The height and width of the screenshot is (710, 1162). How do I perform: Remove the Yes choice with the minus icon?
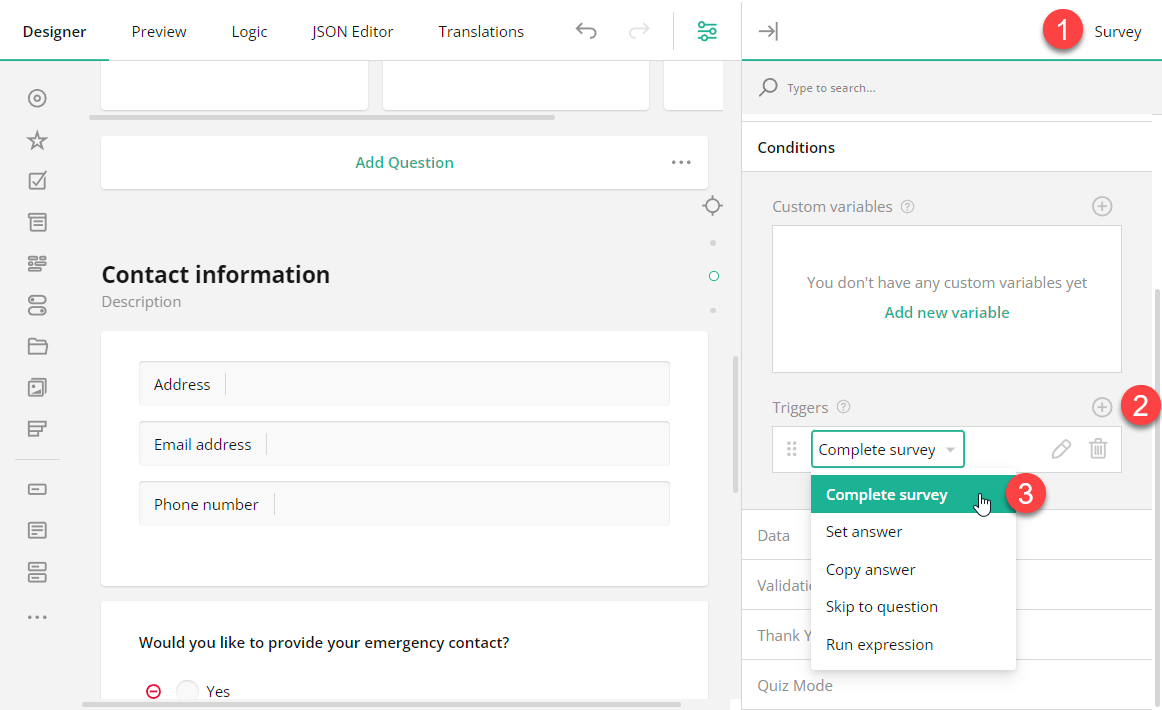[x=152, y=691]
